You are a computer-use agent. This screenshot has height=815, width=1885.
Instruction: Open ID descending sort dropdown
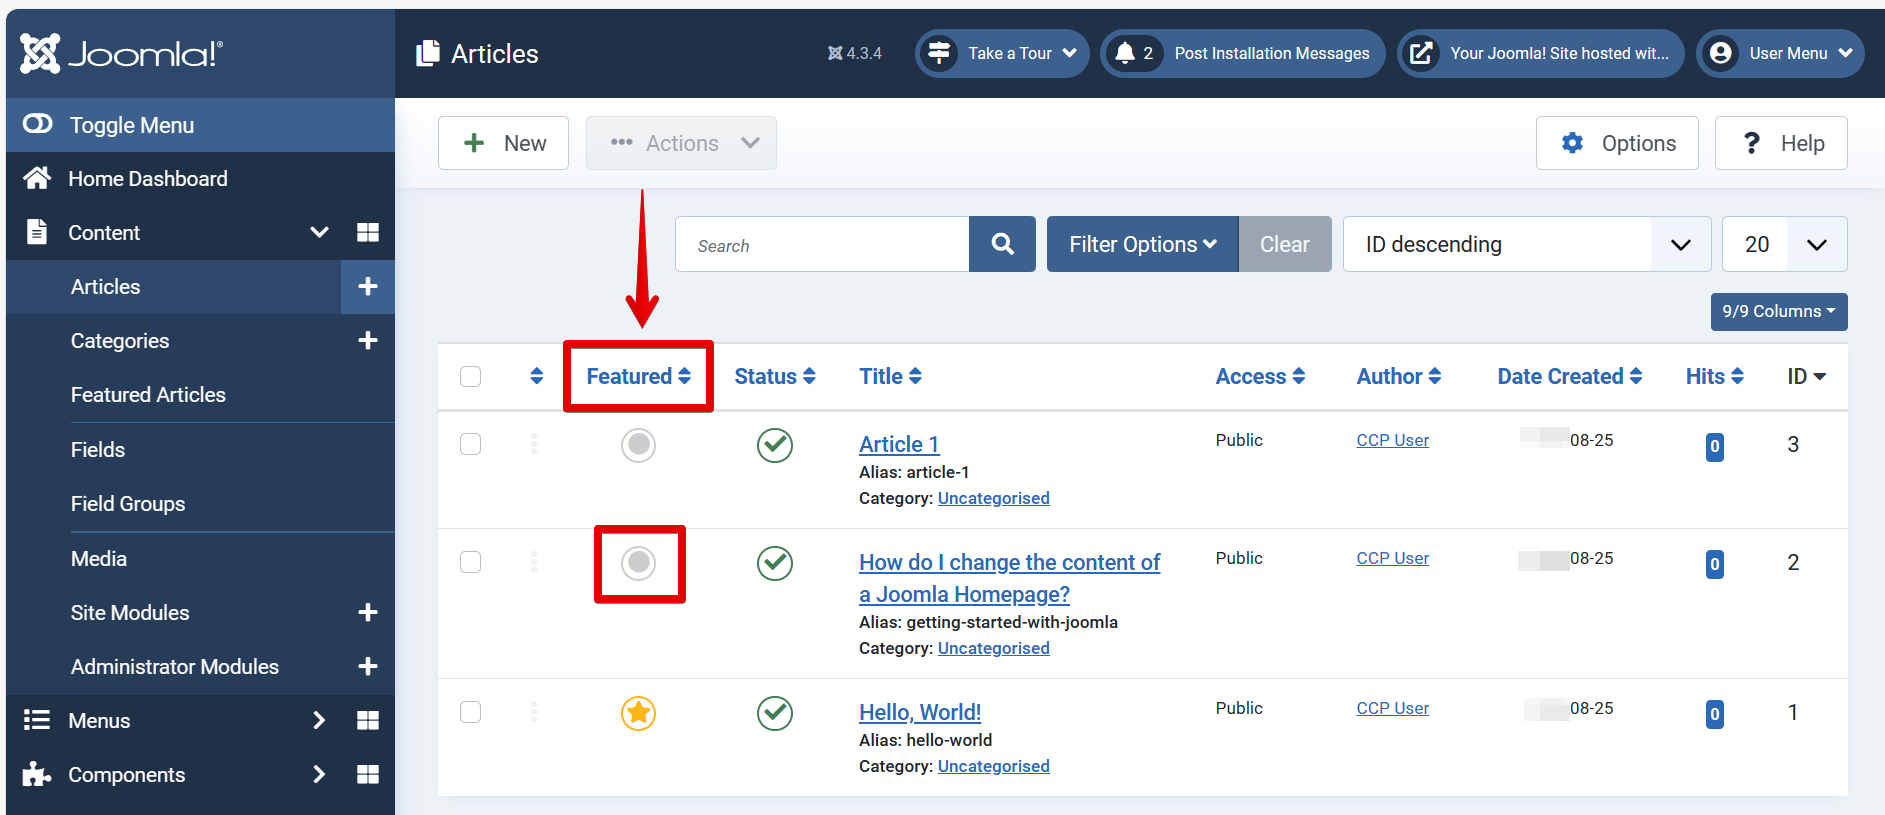click(1525, 244)
